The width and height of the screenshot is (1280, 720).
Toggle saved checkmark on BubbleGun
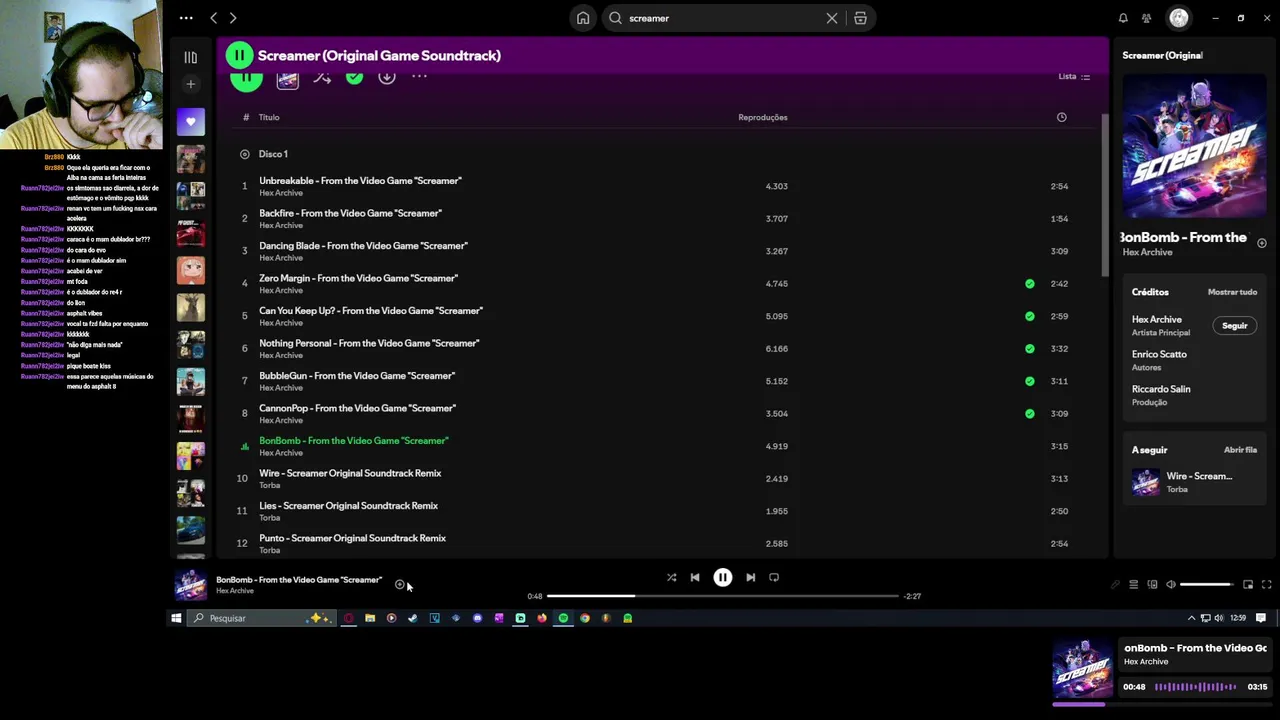pos(1030,381)
